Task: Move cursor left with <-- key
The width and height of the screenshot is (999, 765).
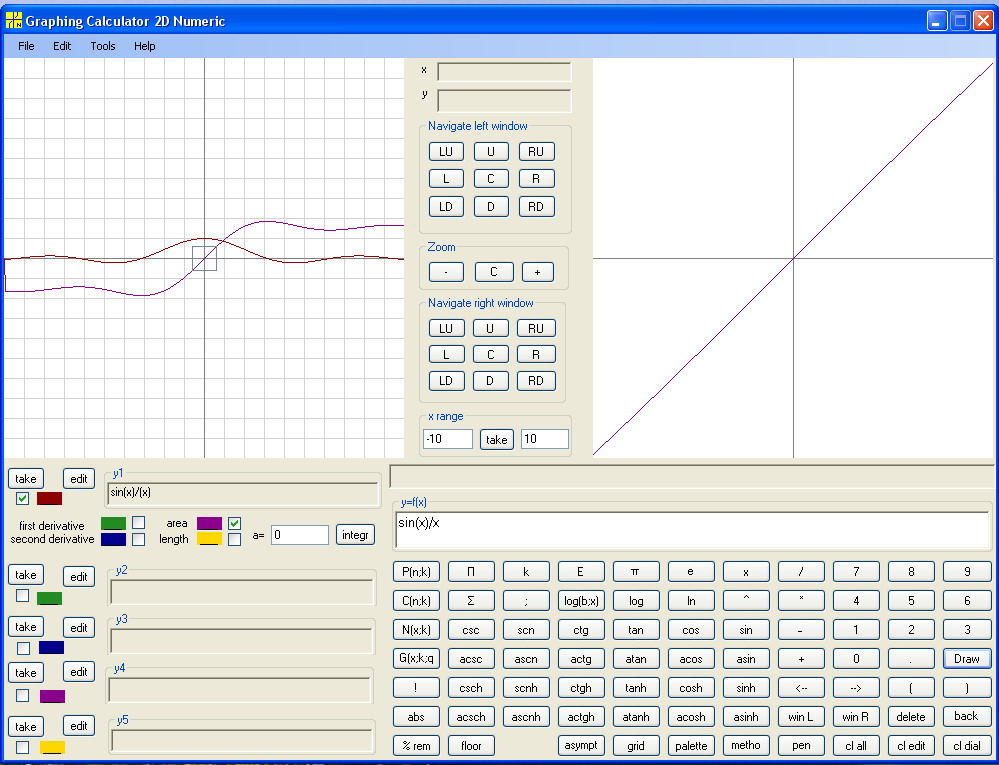Action: pos(801,688)
